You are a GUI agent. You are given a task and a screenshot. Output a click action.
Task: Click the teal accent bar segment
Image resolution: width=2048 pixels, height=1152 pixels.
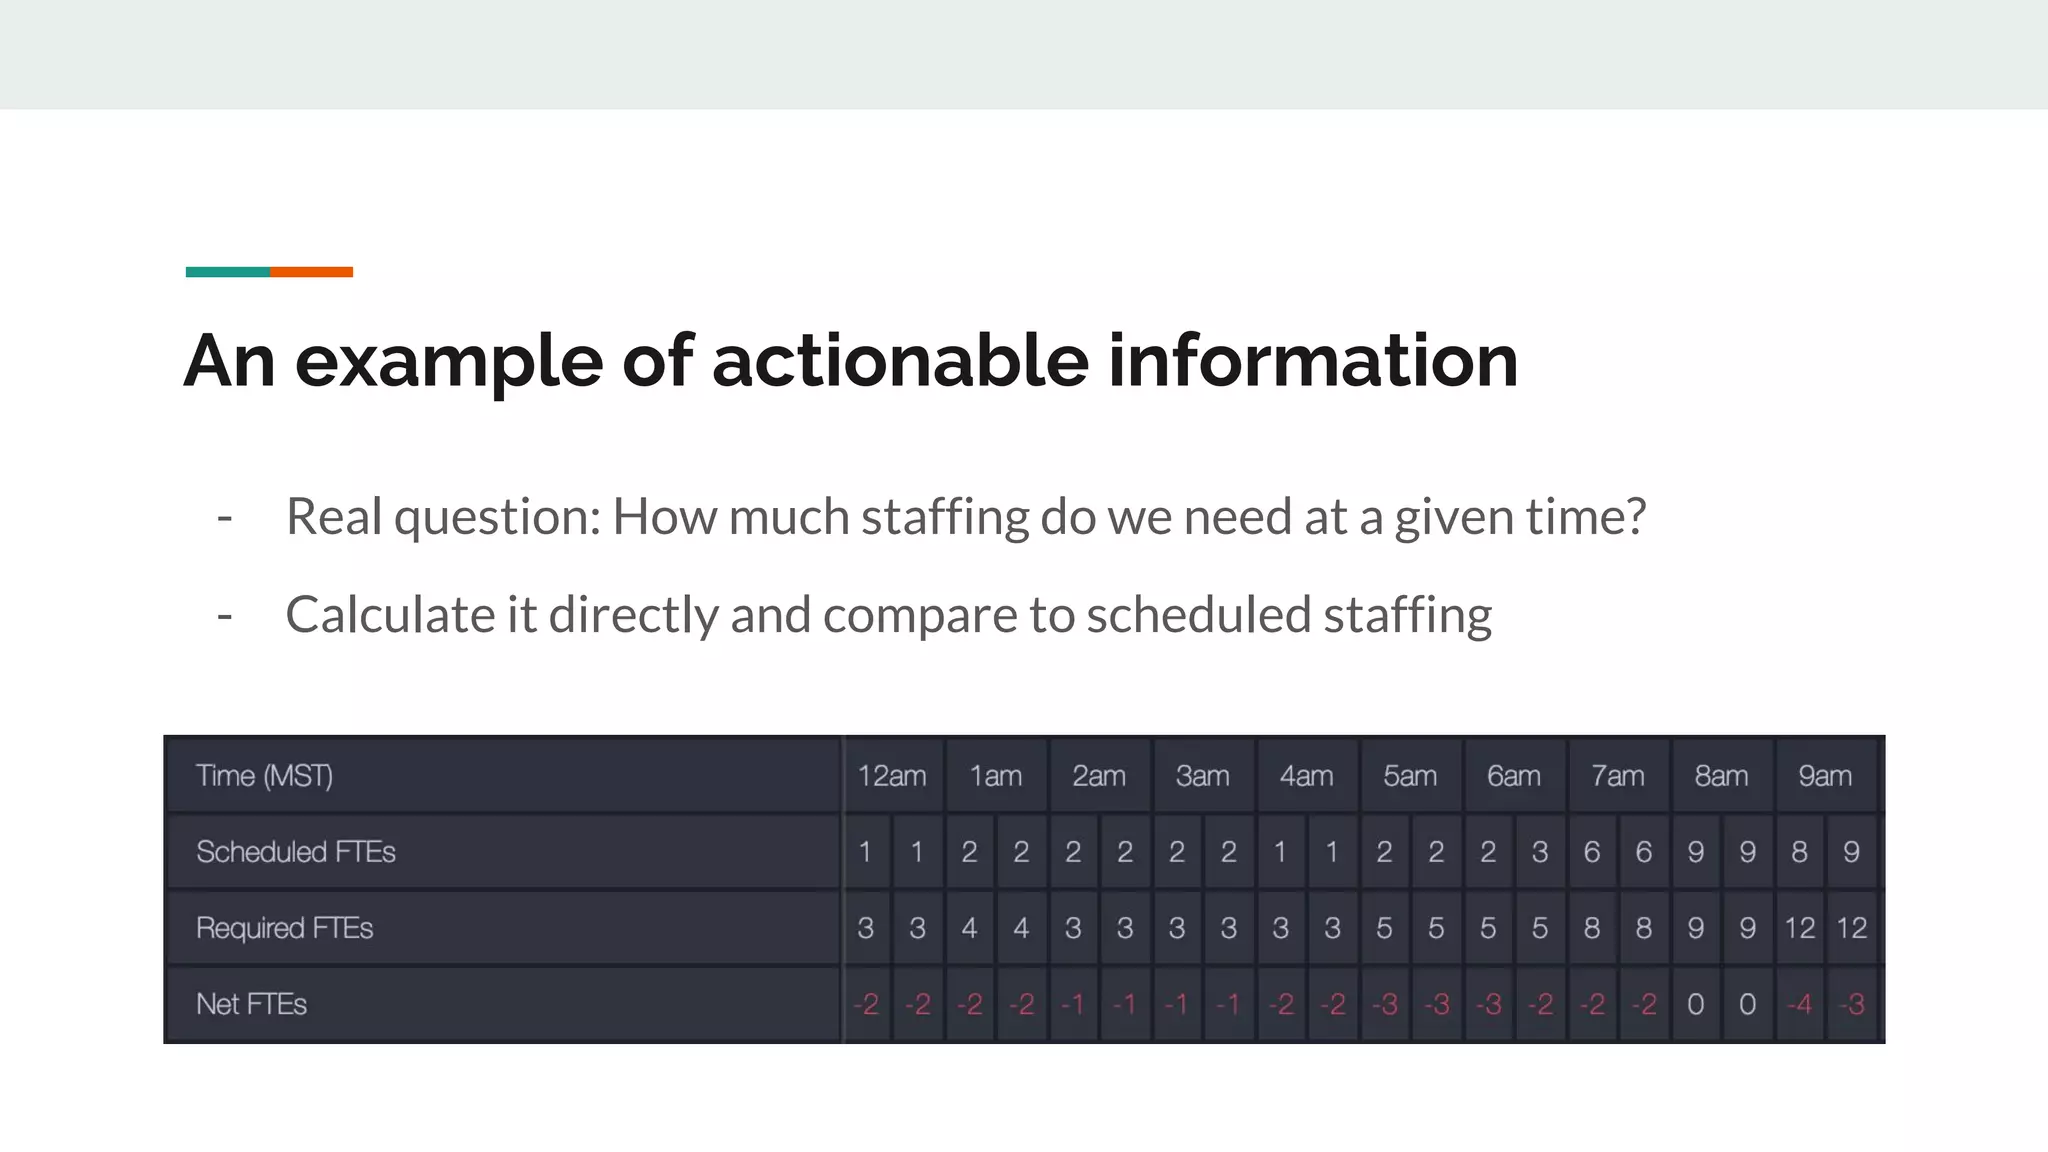pos(227,272)
